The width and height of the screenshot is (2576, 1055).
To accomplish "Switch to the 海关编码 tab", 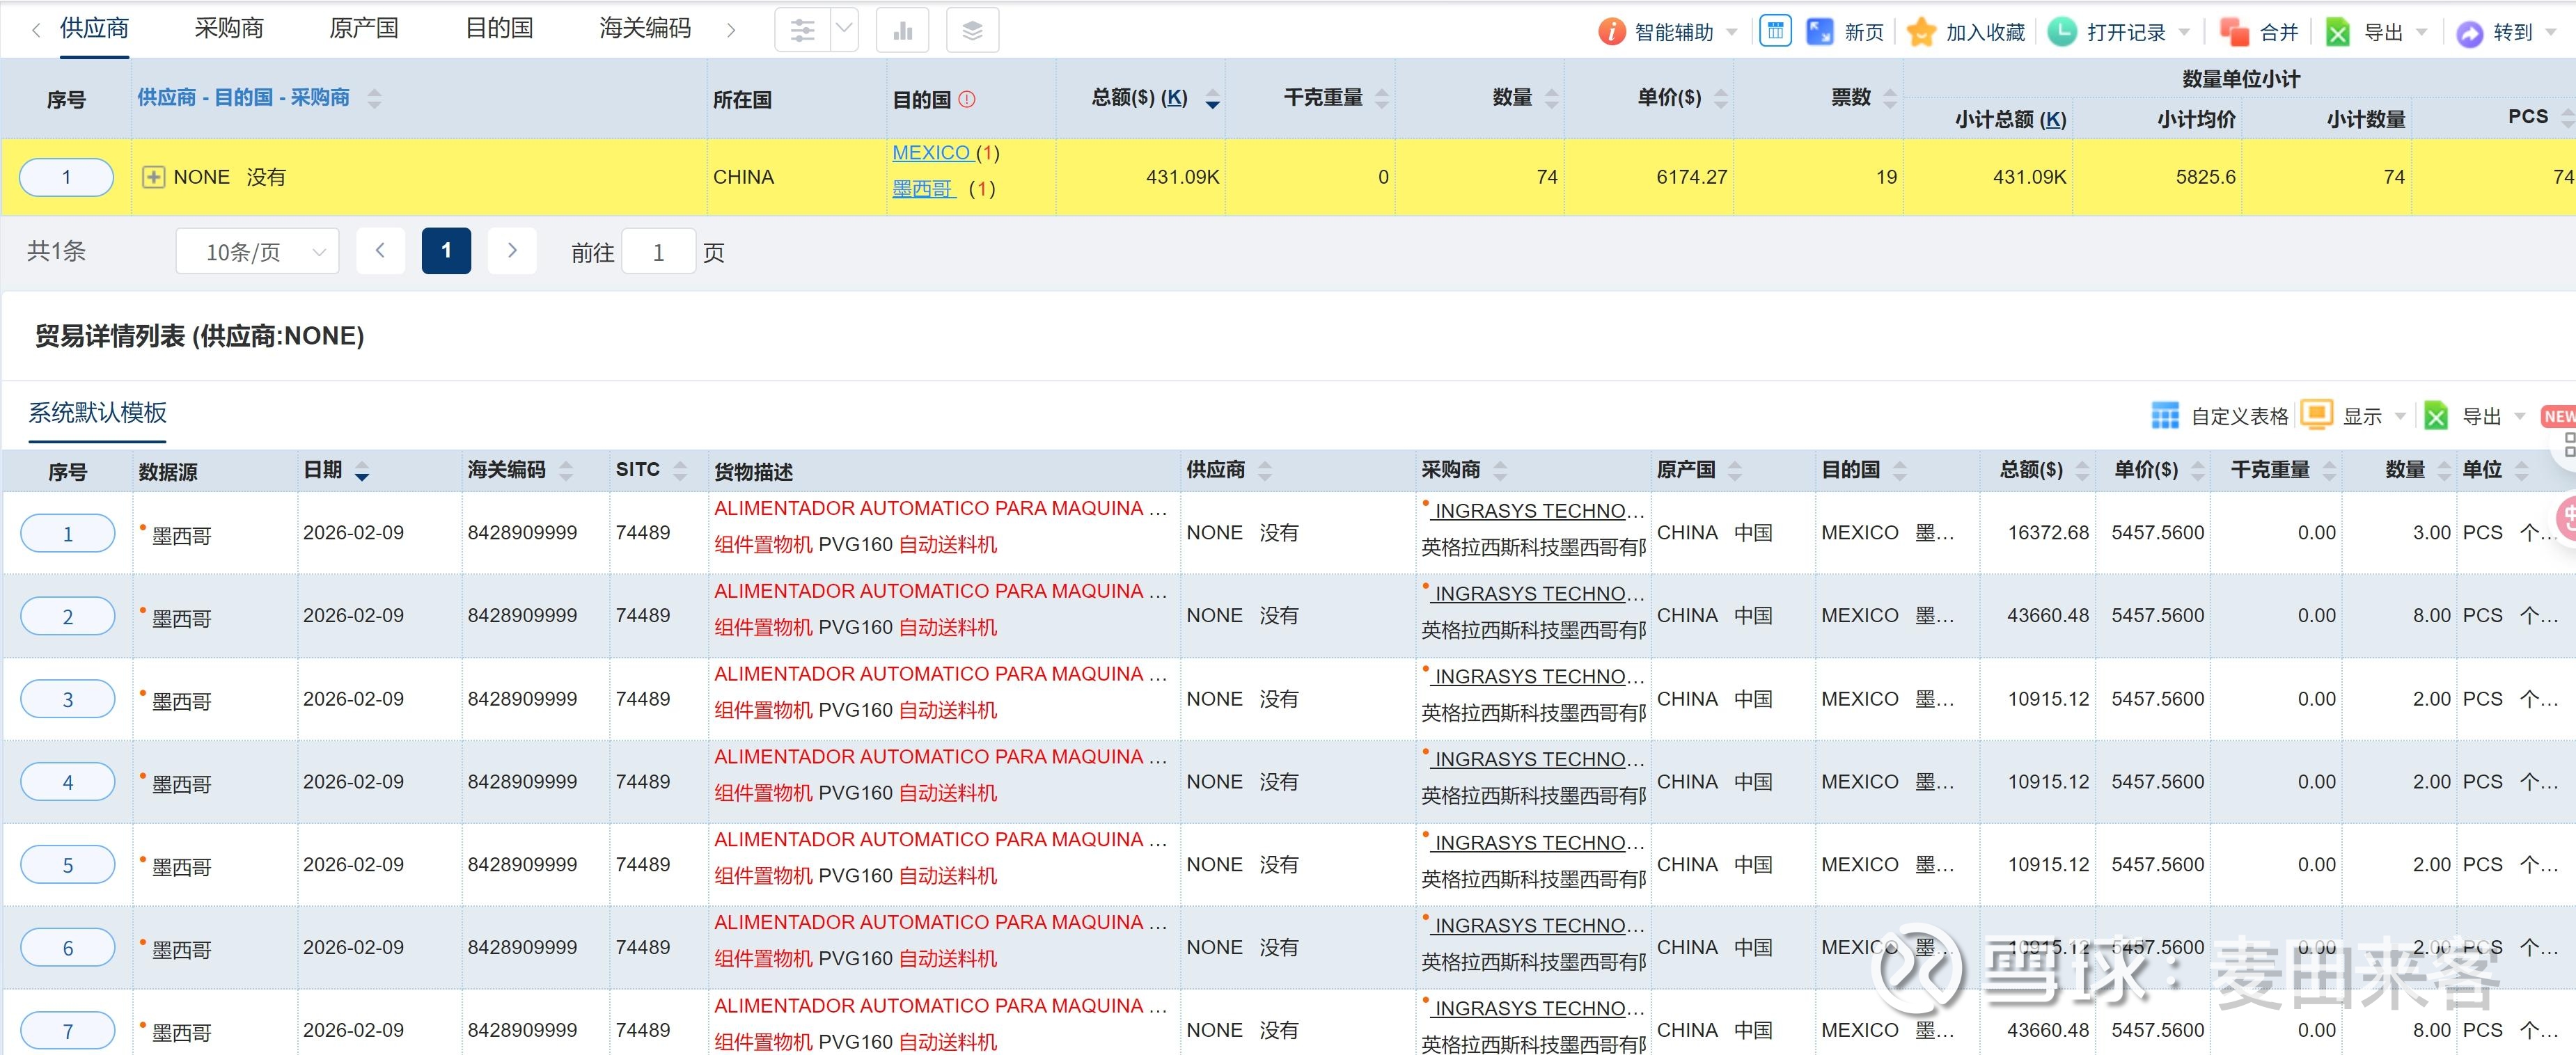I will click(645, 29).
